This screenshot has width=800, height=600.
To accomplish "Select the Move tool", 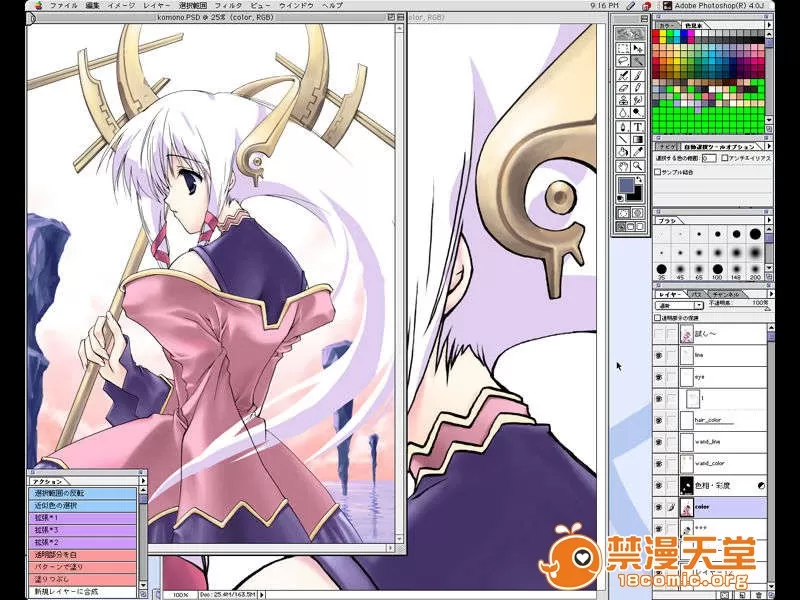I will [637, 48].
